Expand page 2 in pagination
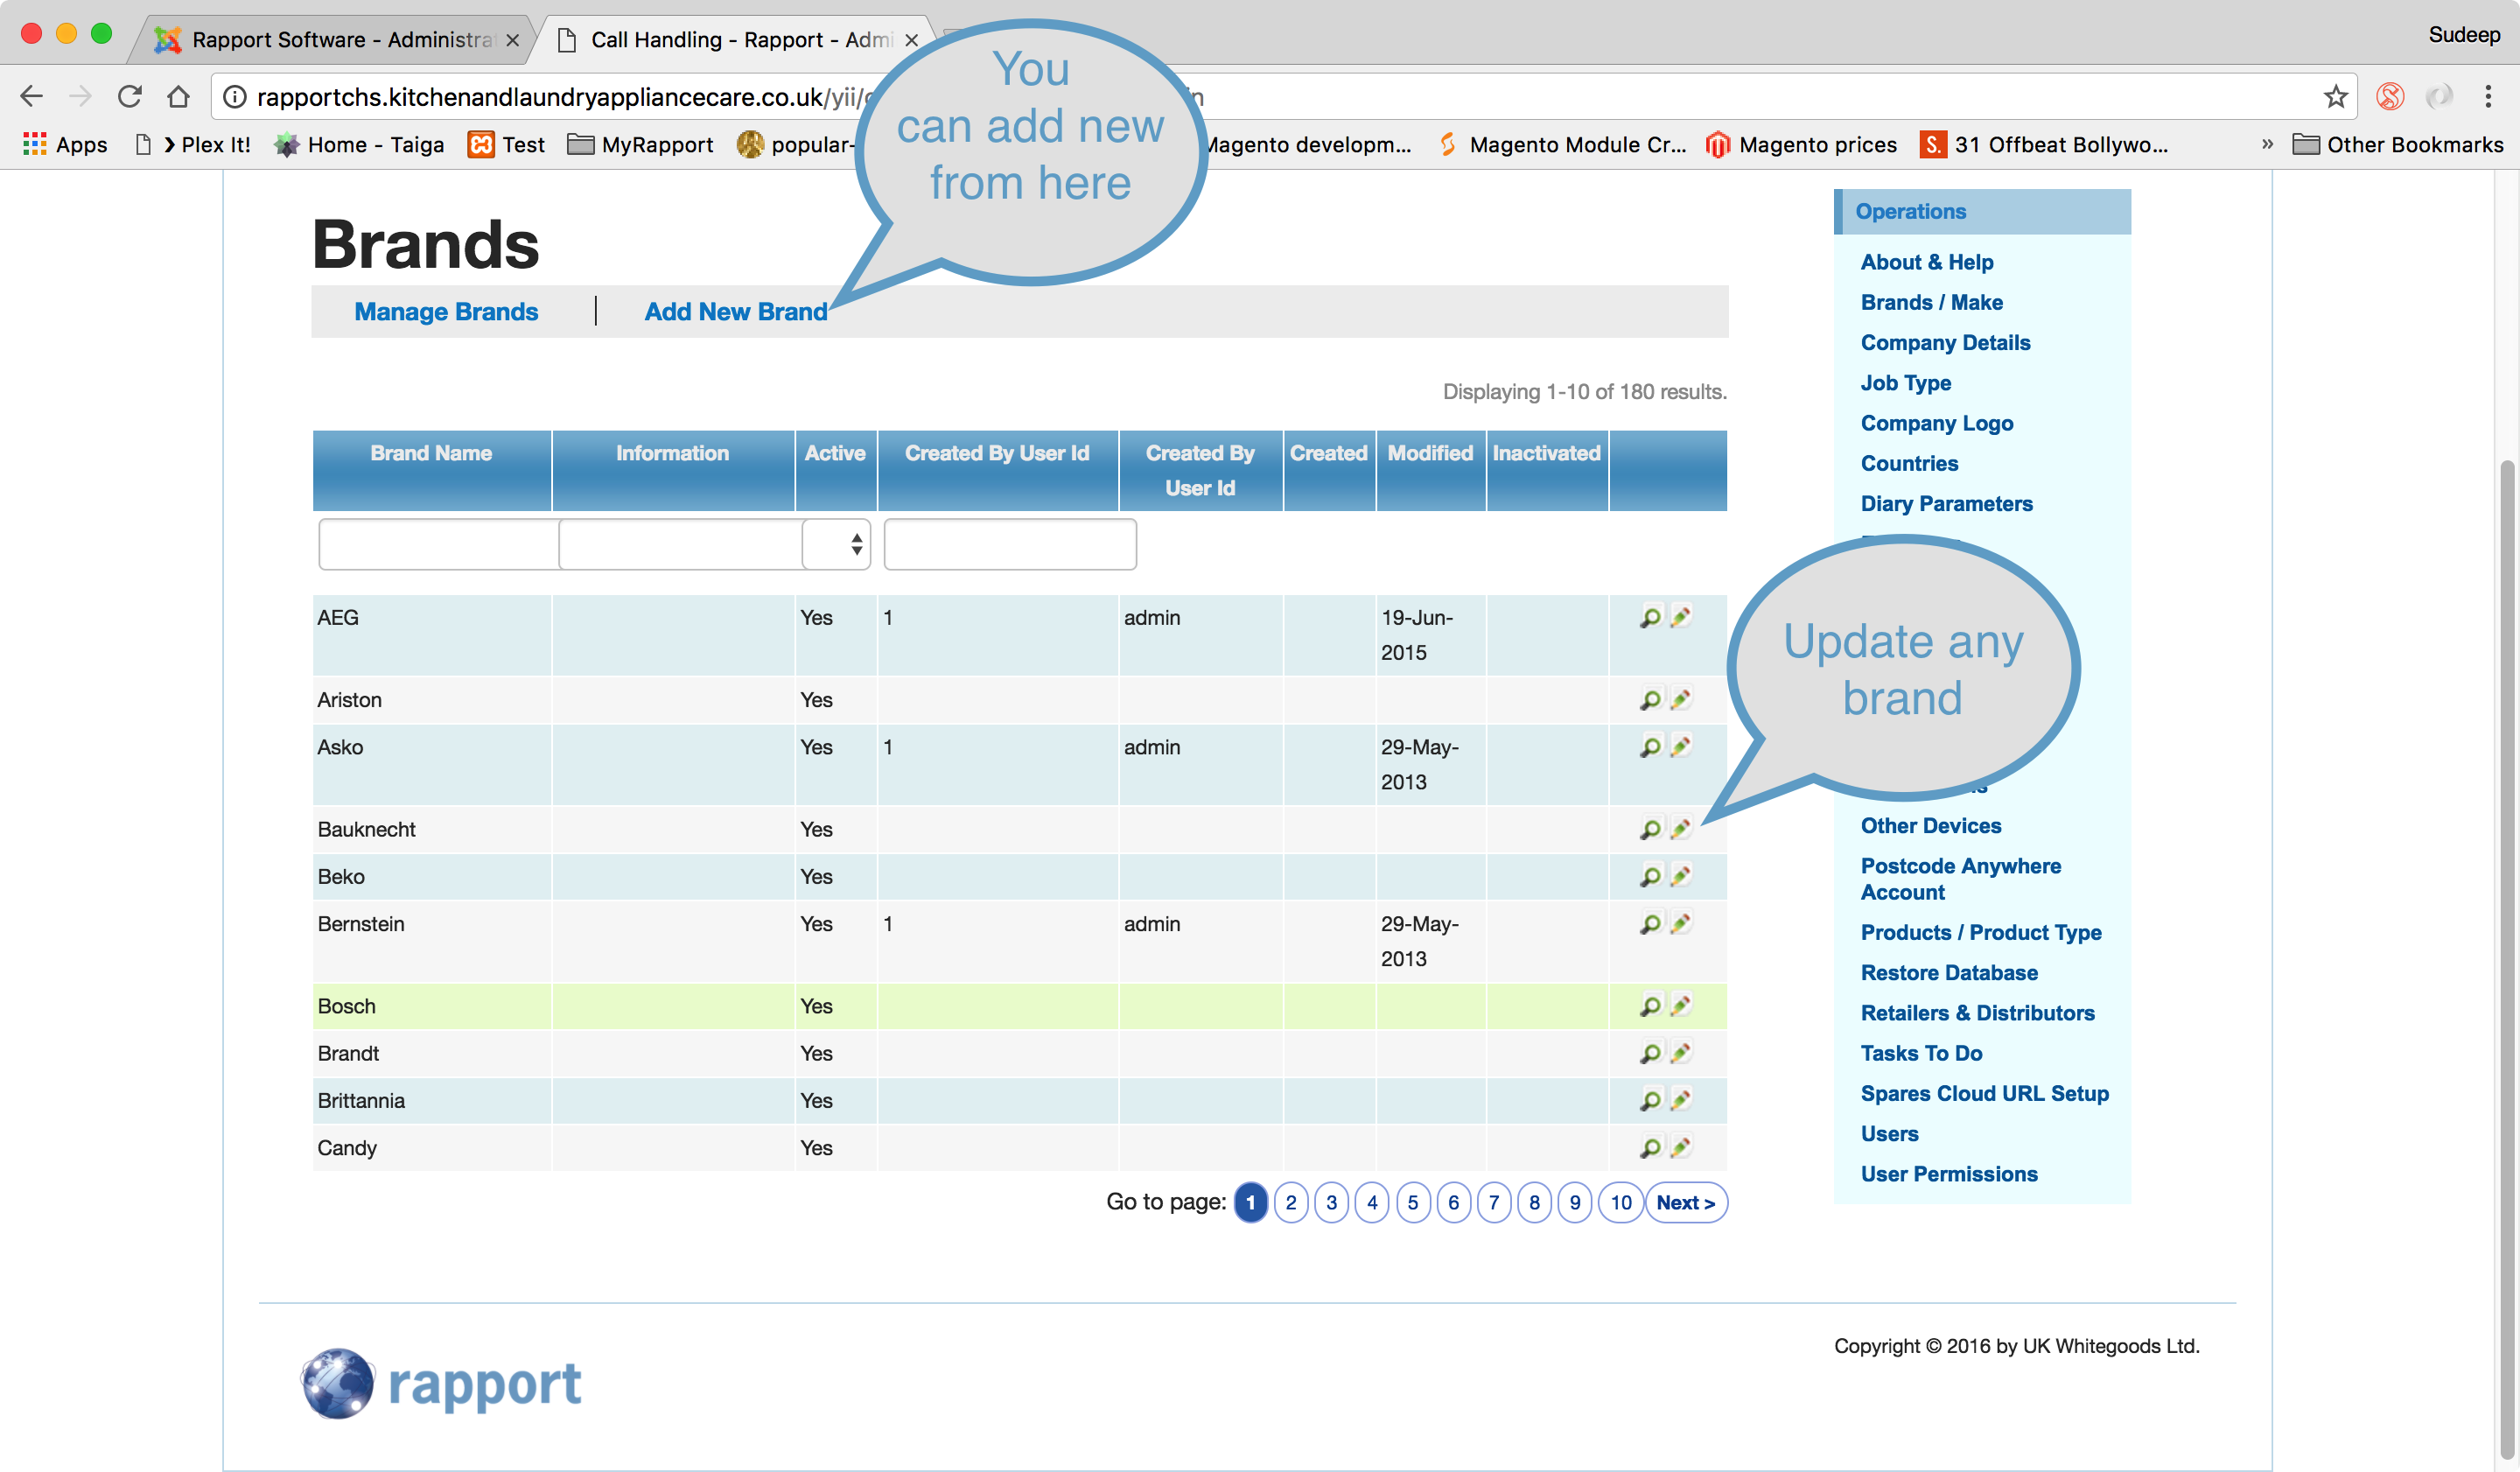The image size is (2520, 1472). pos(1291,1202)
